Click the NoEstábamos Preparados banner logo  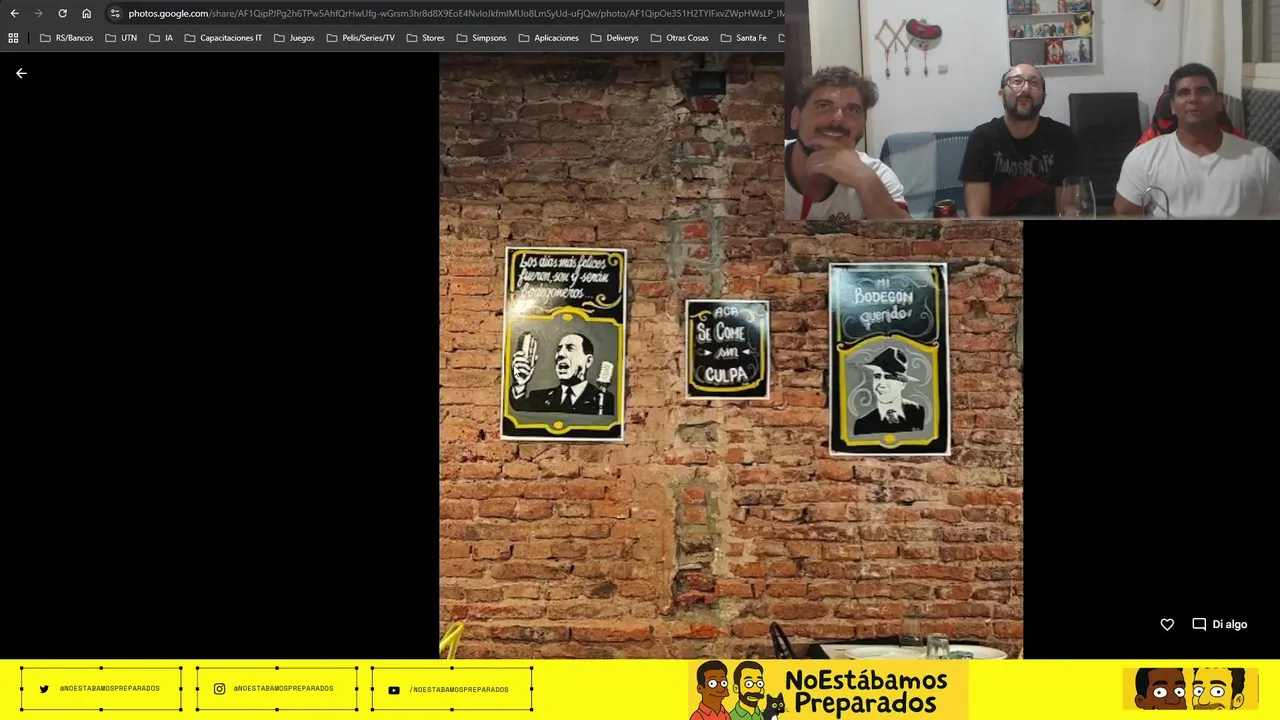click(828, 690)
